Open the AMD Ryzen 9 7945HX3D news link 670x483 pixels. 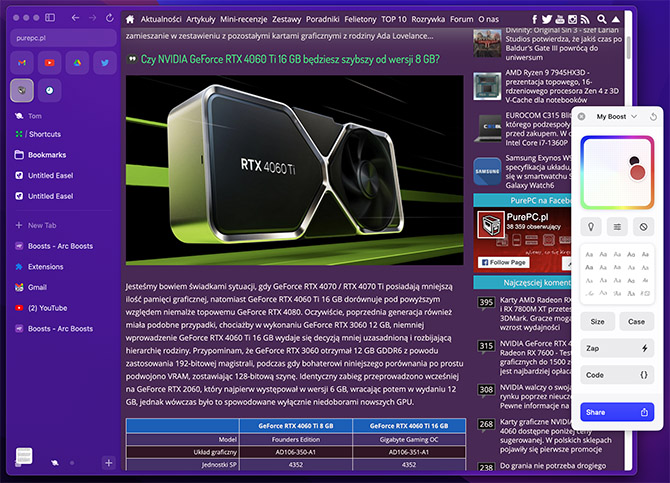pyautogui.click(x=562, y=86)
